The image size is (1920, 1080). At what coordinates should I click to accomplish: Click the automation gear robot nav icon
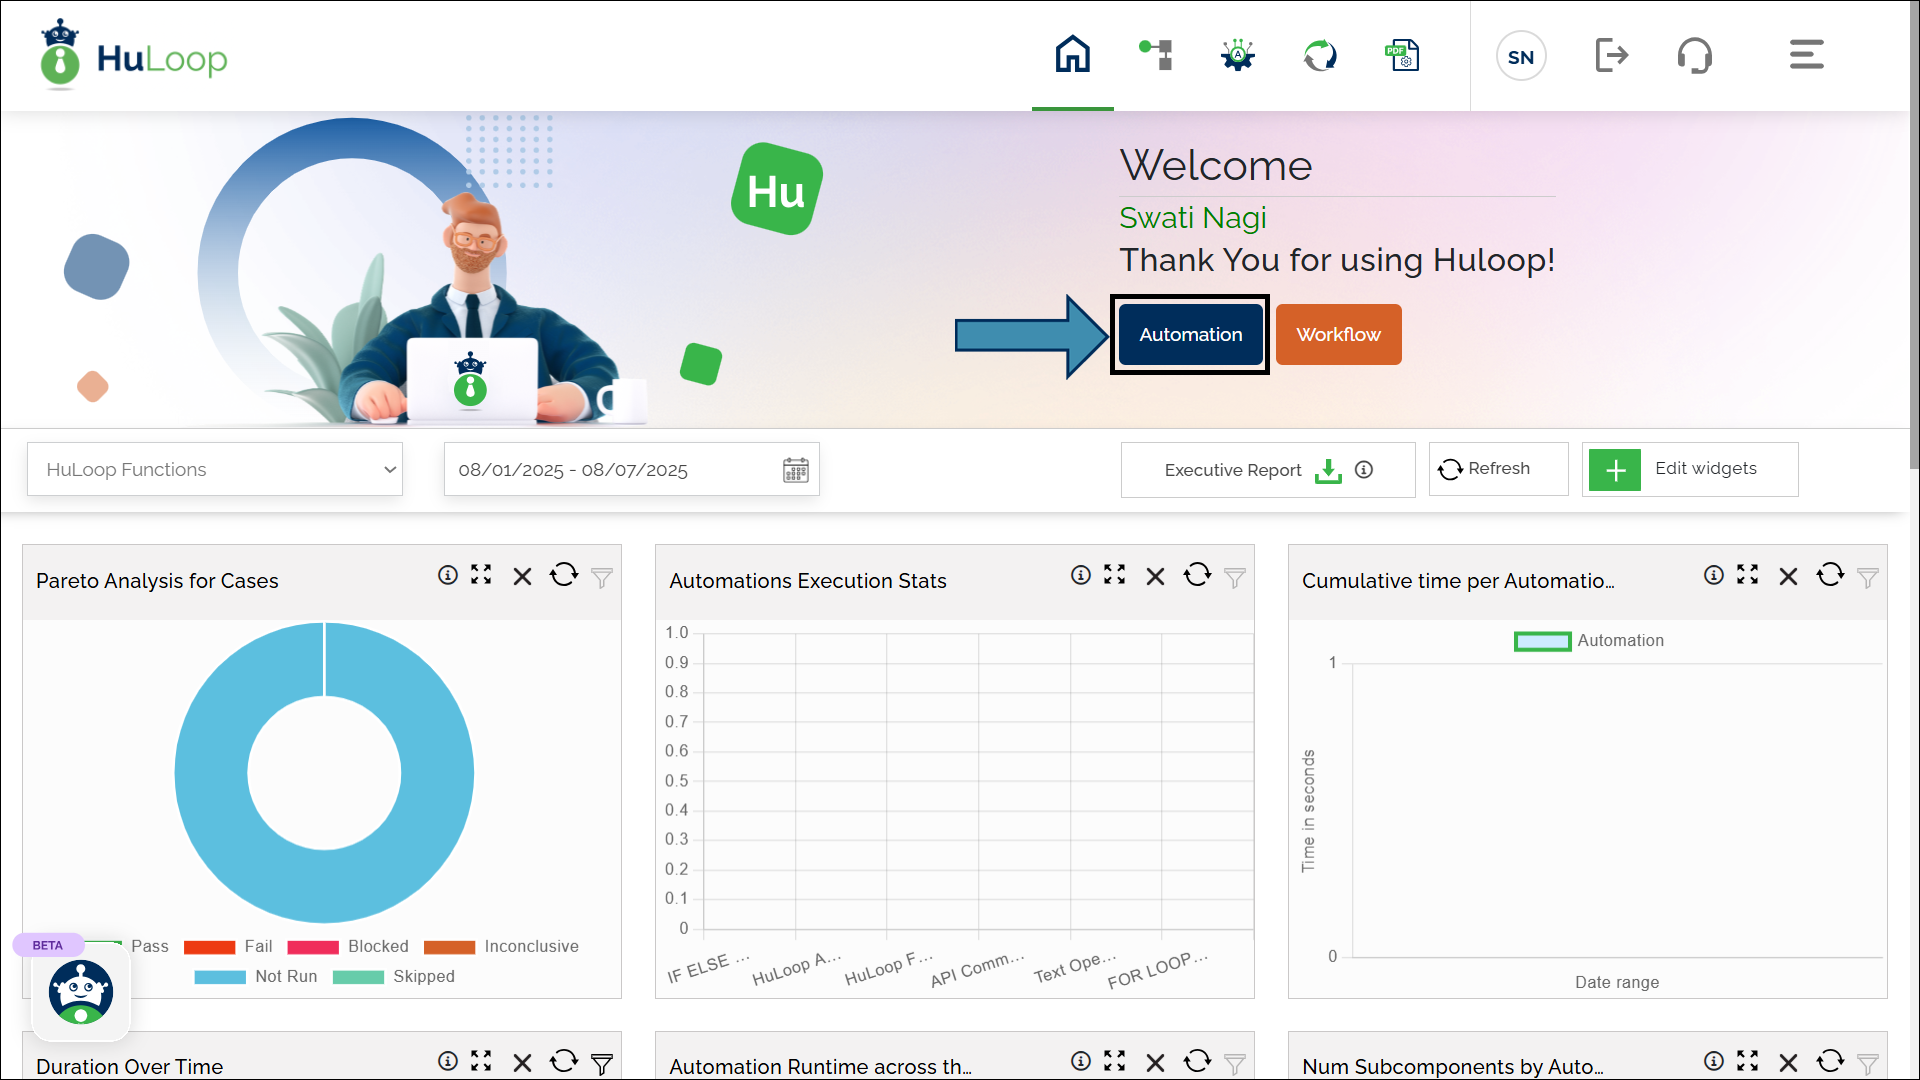tap(1238, 55)
